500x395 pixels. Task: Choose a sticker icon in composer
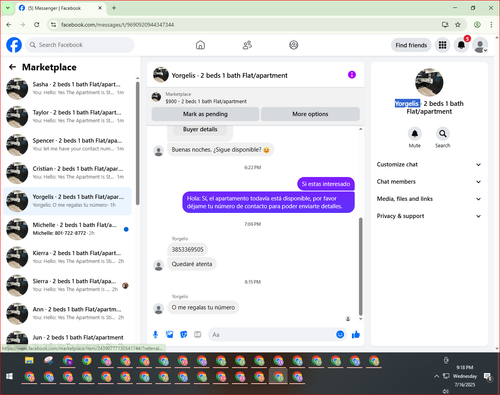click(184, 334)
